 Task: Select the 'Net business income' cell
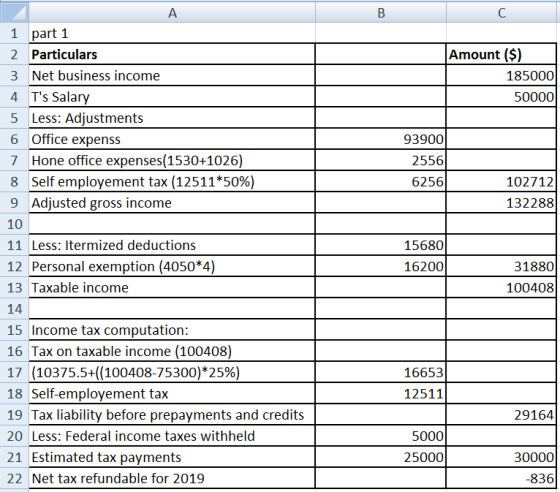(x=172, y=75)
